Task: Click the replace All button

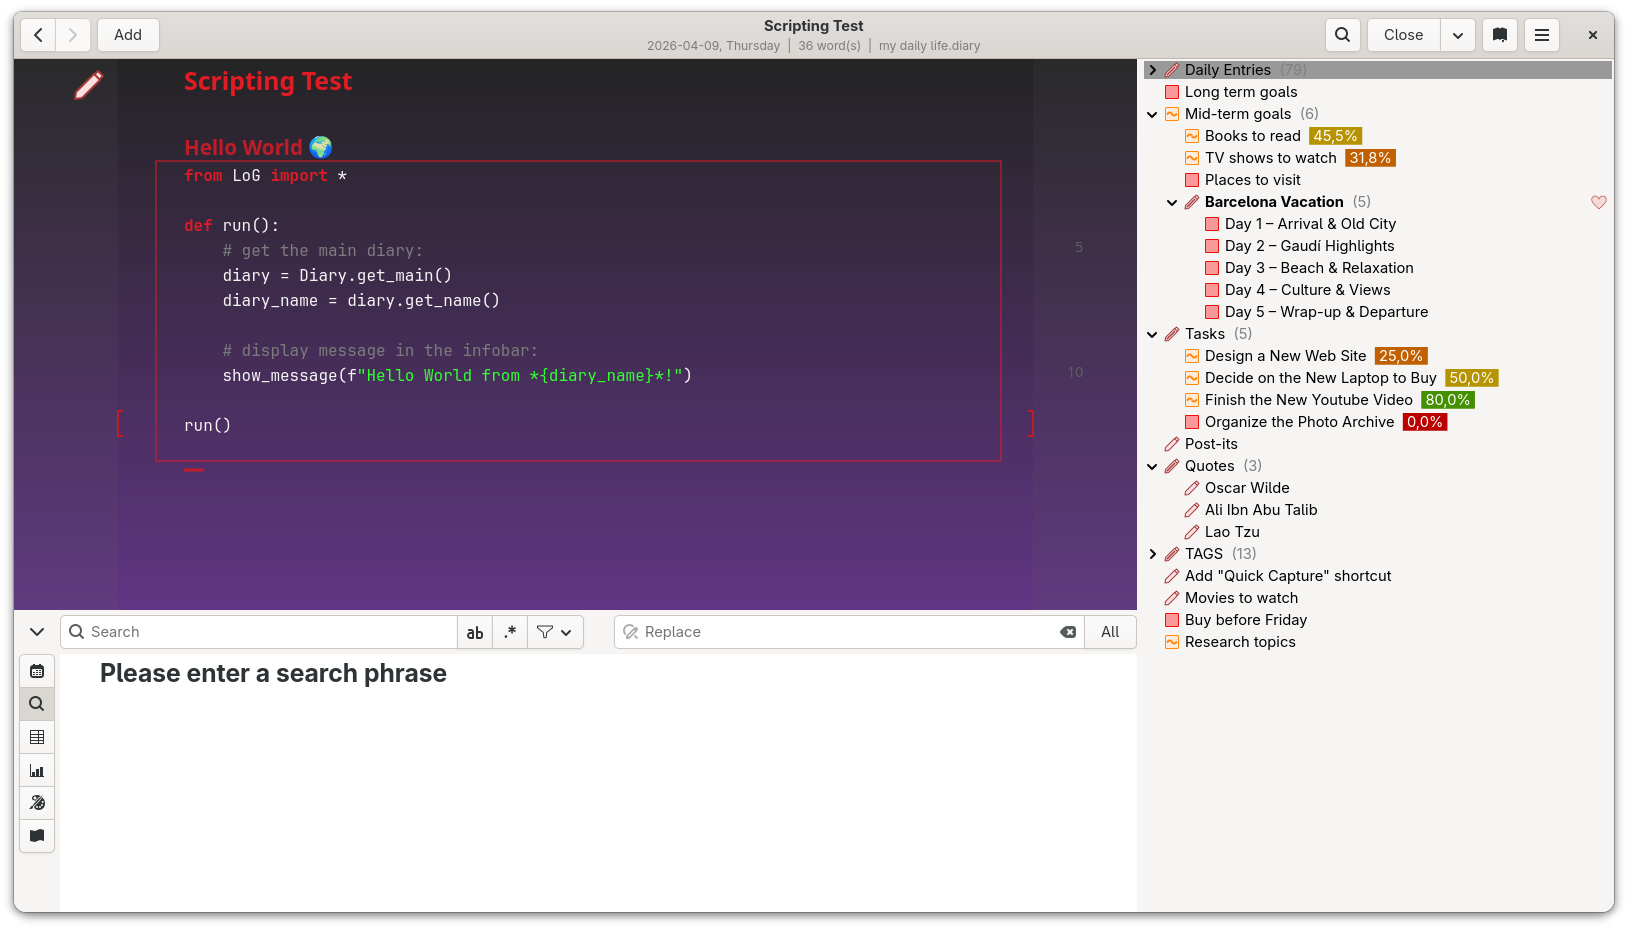Action: [x=1110, y=632]
